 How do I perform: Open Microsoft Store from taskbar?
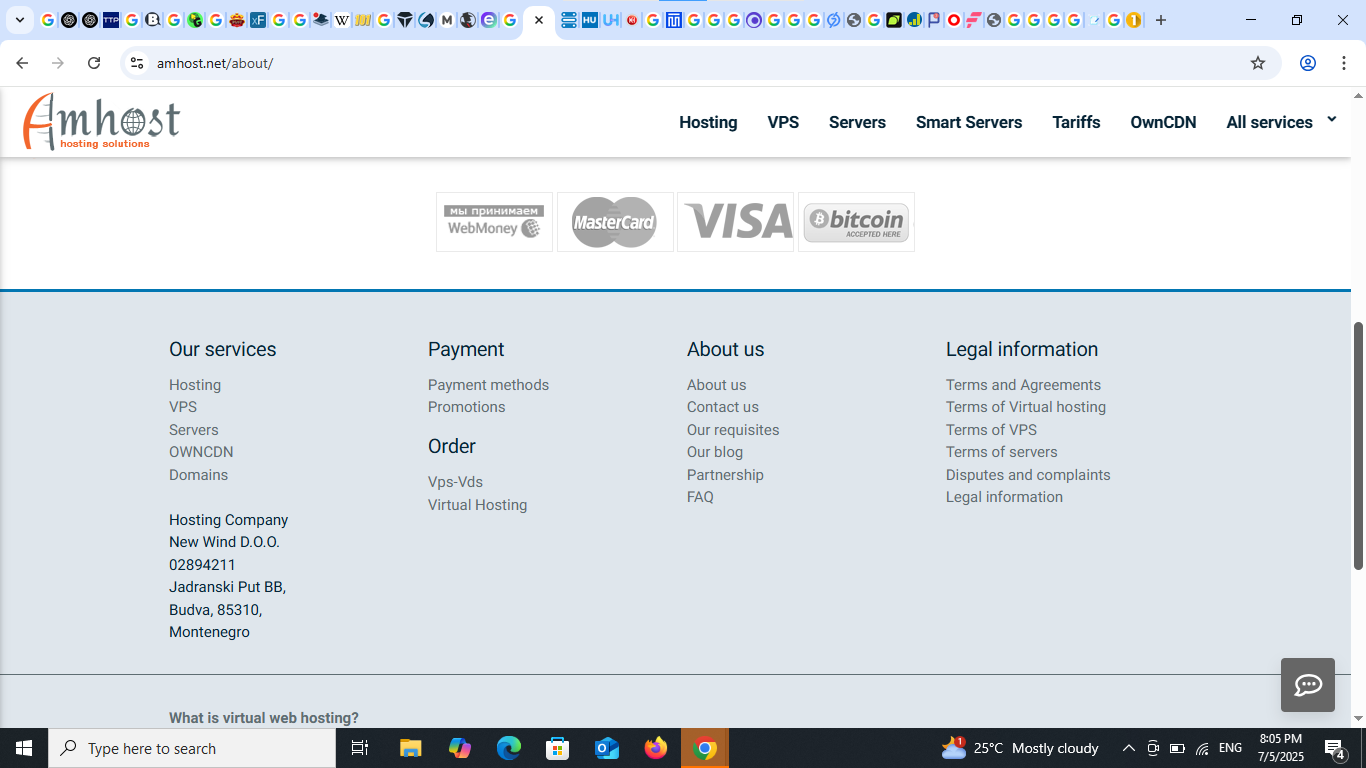click(558, 748)
